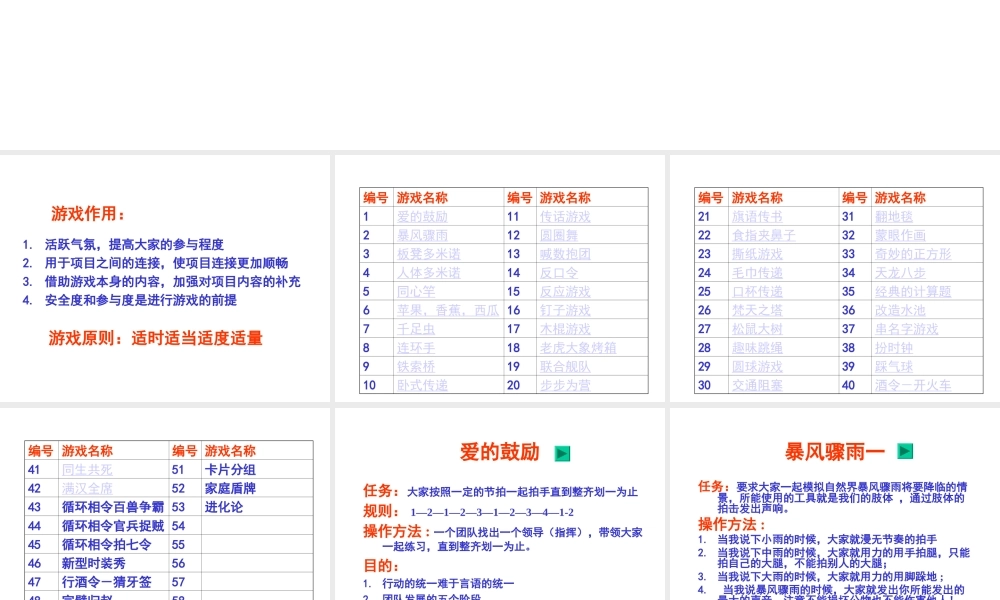Click the 毛巾传递 hyperlink
Image resolution: width=1000 pixels, height=600 pixels.
(757, 273)
